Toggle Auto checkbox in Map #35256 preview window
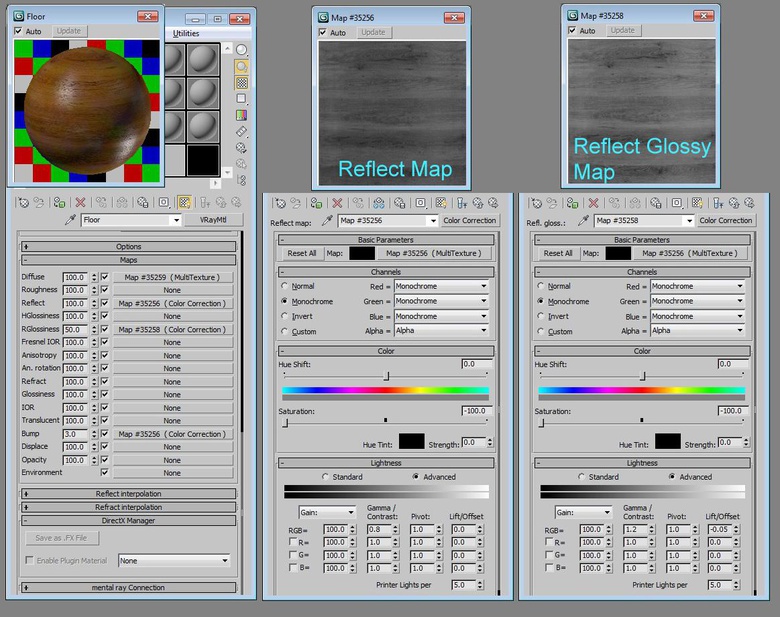Viewport: 780px width, 617px height. tap(323, 32)
